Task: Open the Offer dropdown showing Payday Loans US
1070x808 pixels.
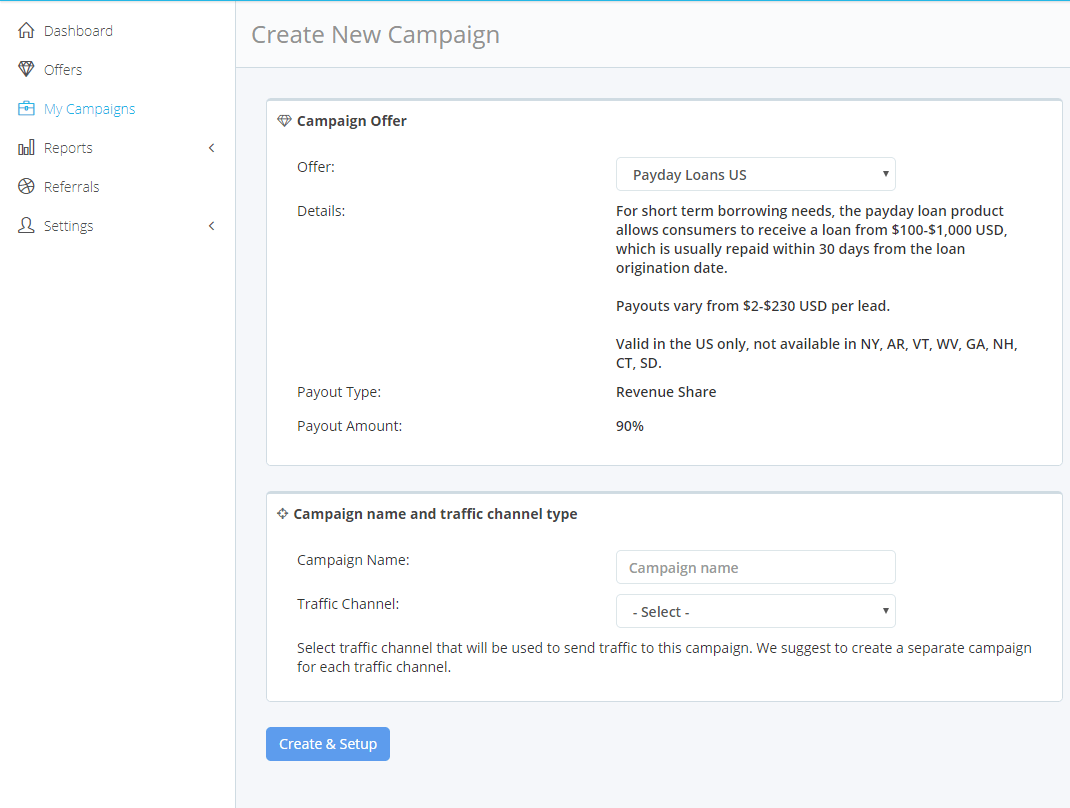Action: (x=755, y=173)
